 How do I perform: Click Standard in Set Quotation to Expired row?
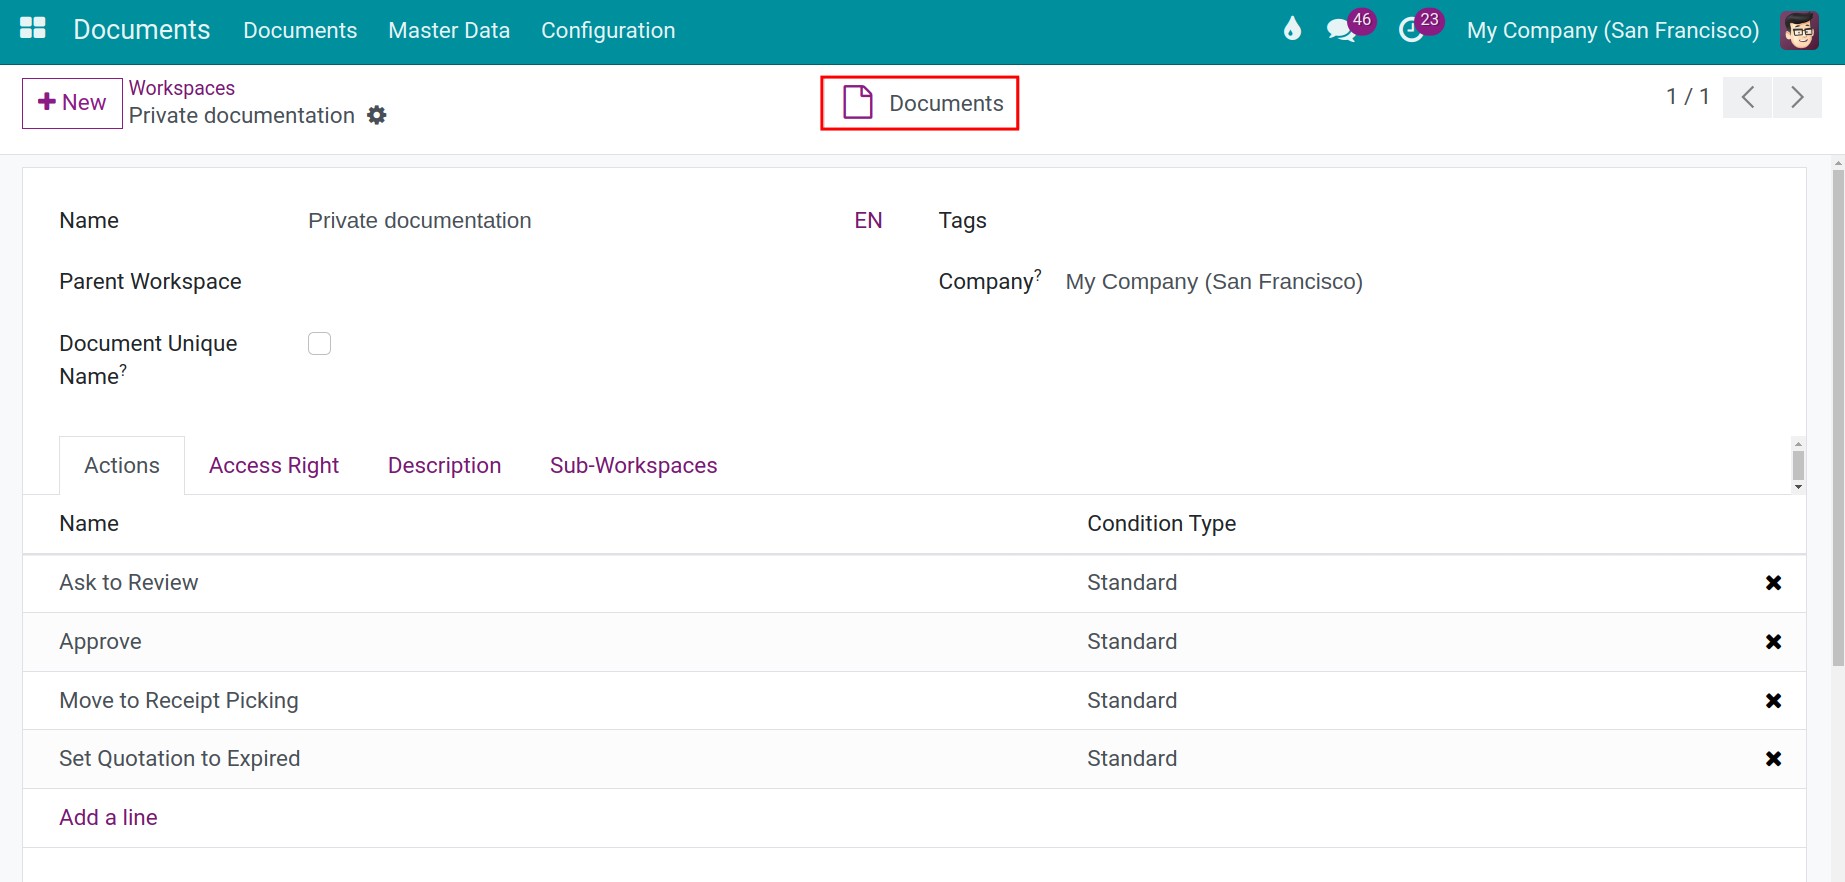[1132, 759]
